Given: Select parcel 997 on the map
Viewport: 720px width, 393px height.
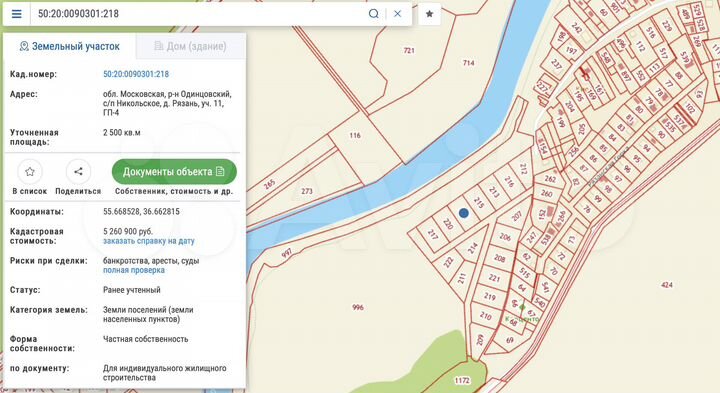Looking at the screenshot, I should [287, 253].
